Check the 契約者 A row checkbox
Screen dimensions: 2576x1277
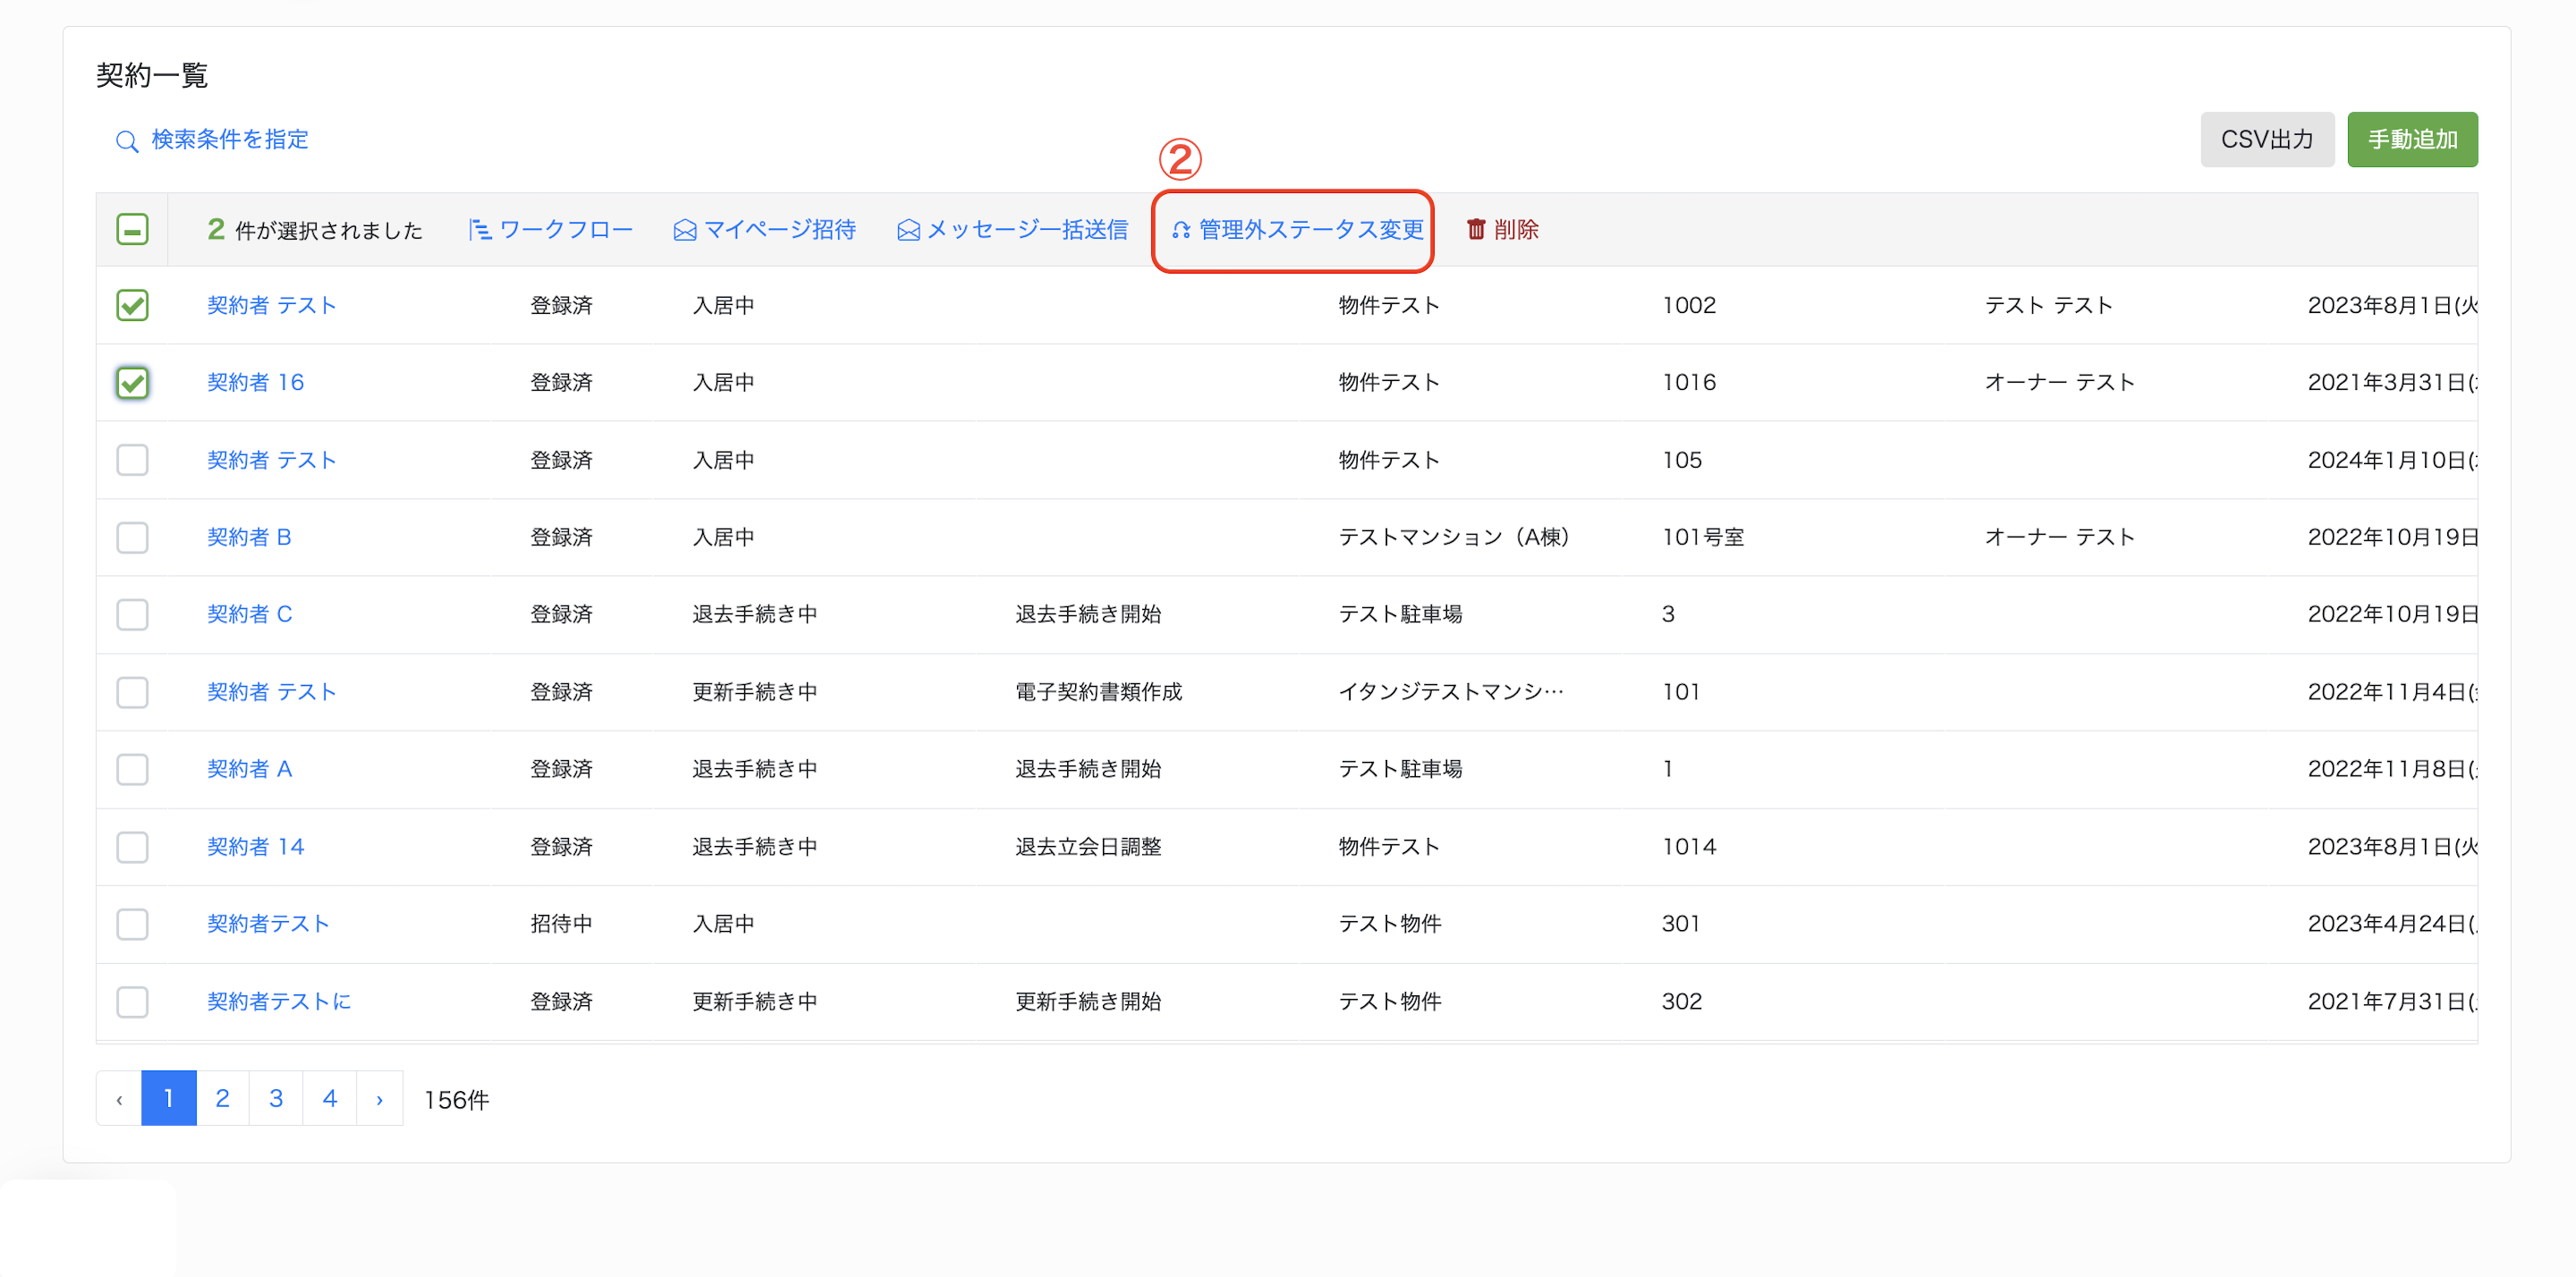(132, 769)
